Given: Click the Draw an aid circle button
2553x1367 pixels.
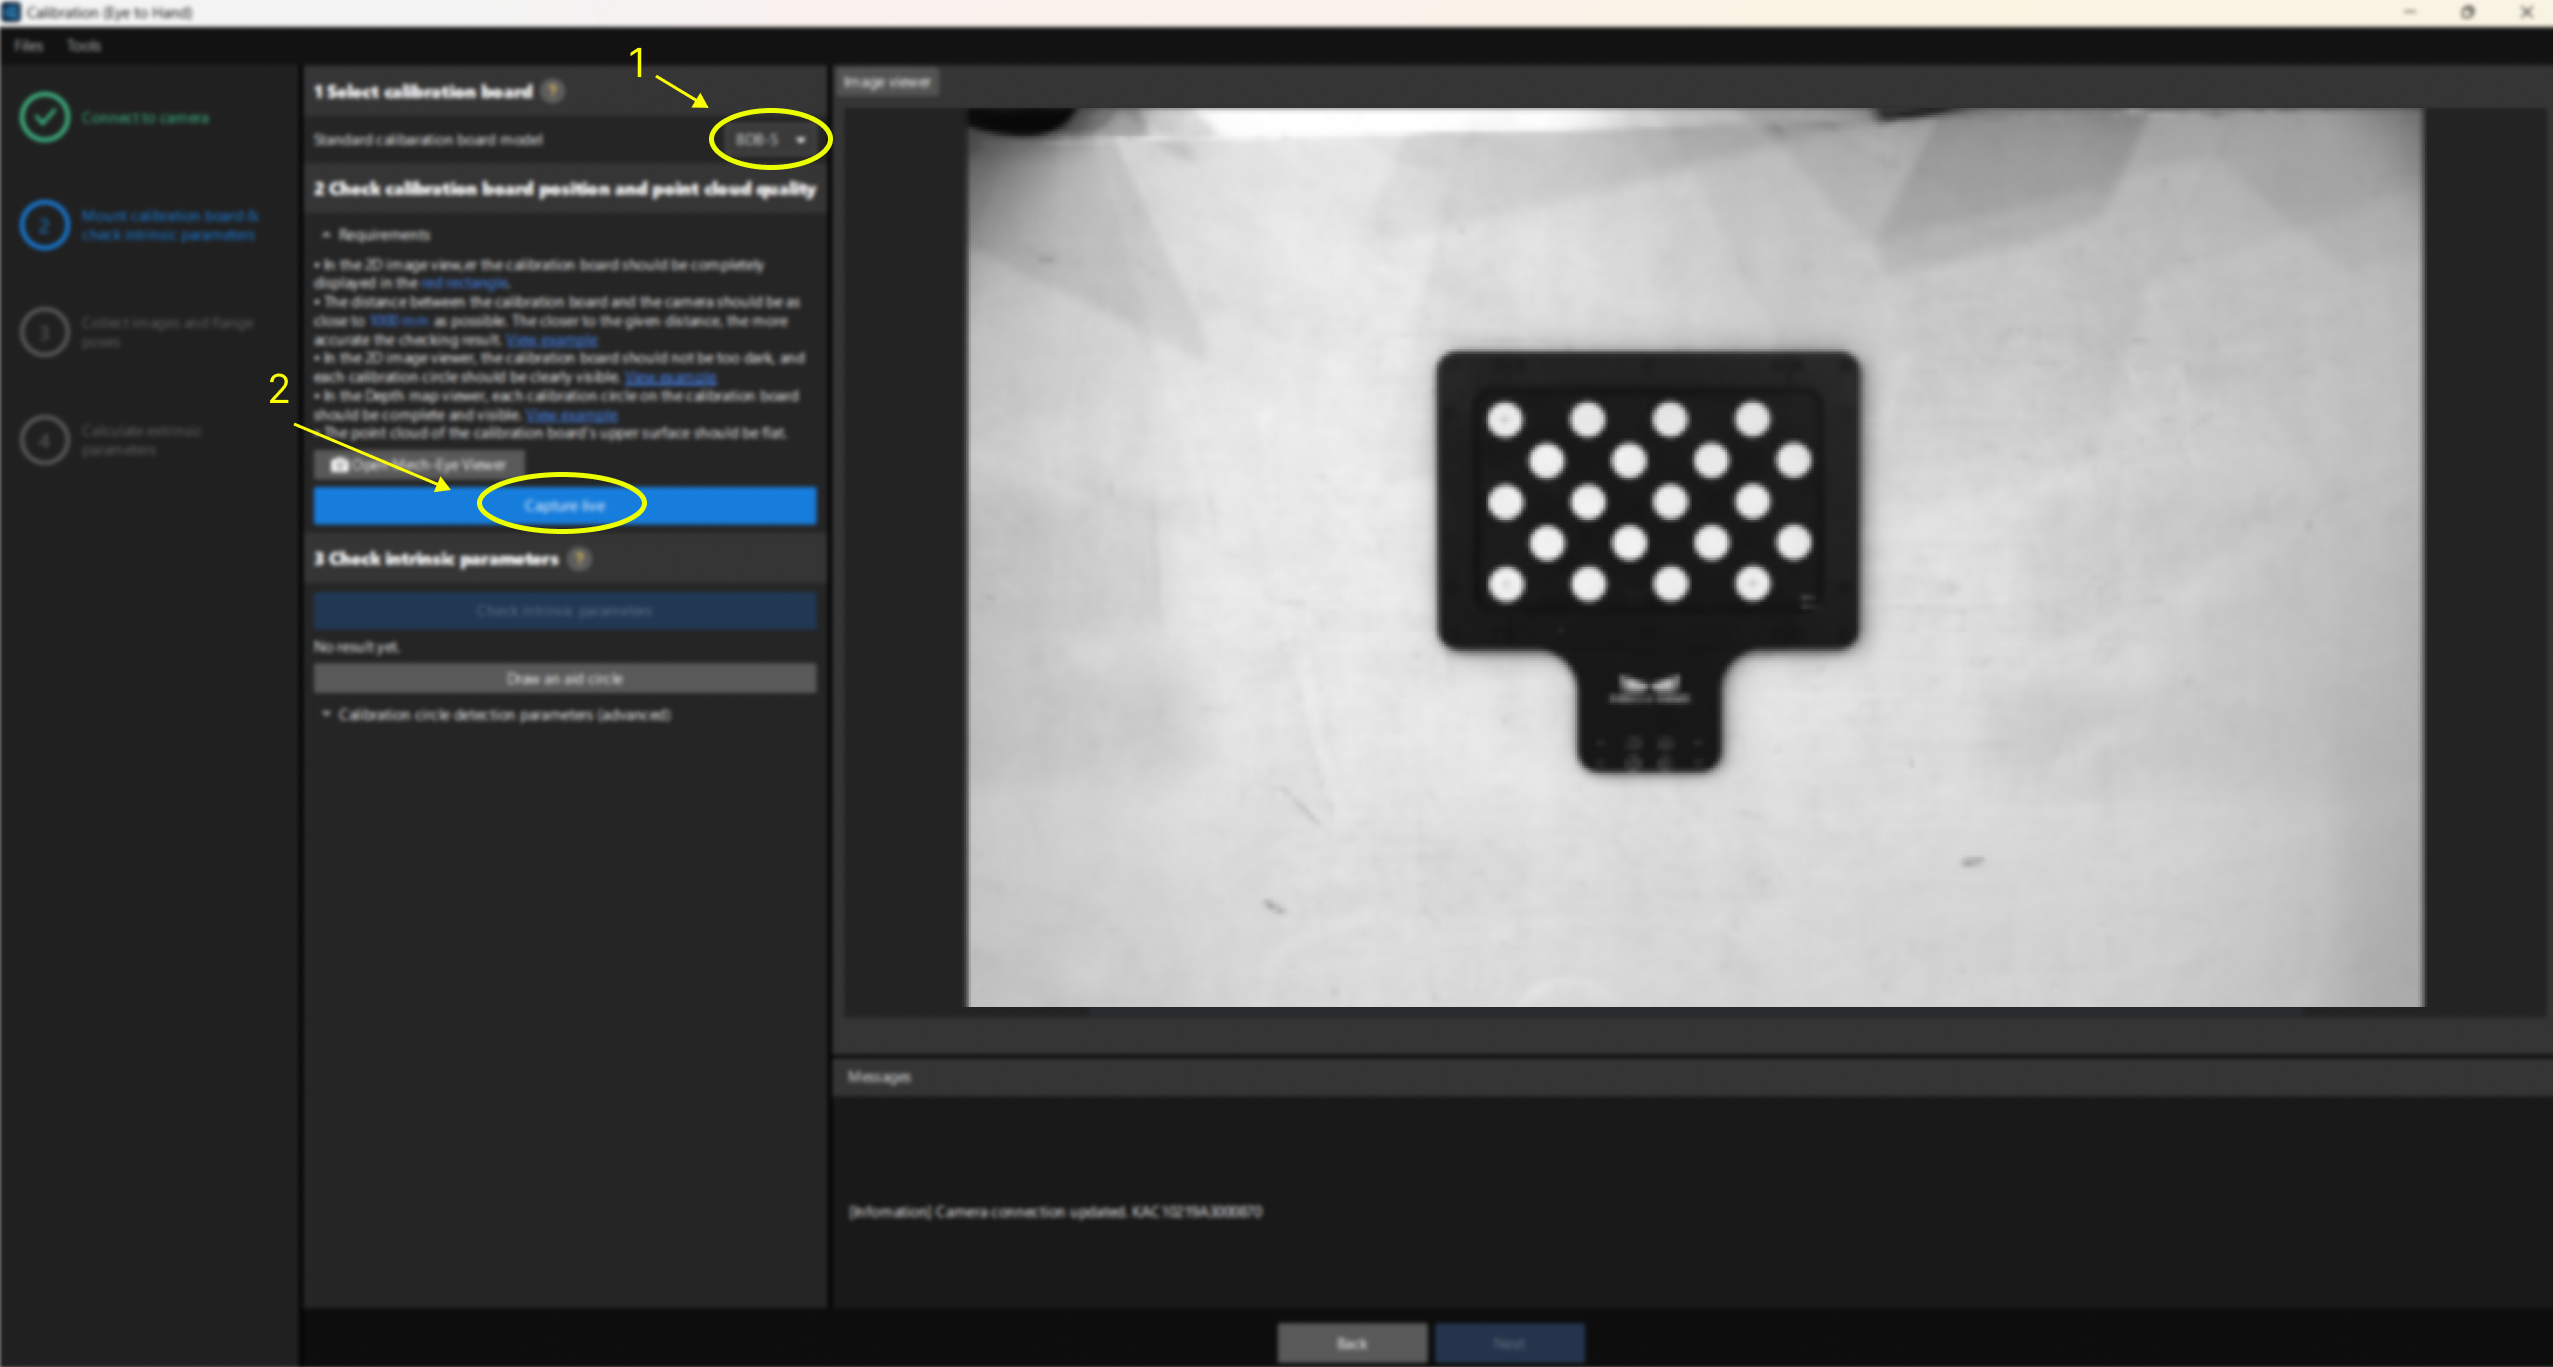Looking at the screenshot, I should click(x=564, y=679).
